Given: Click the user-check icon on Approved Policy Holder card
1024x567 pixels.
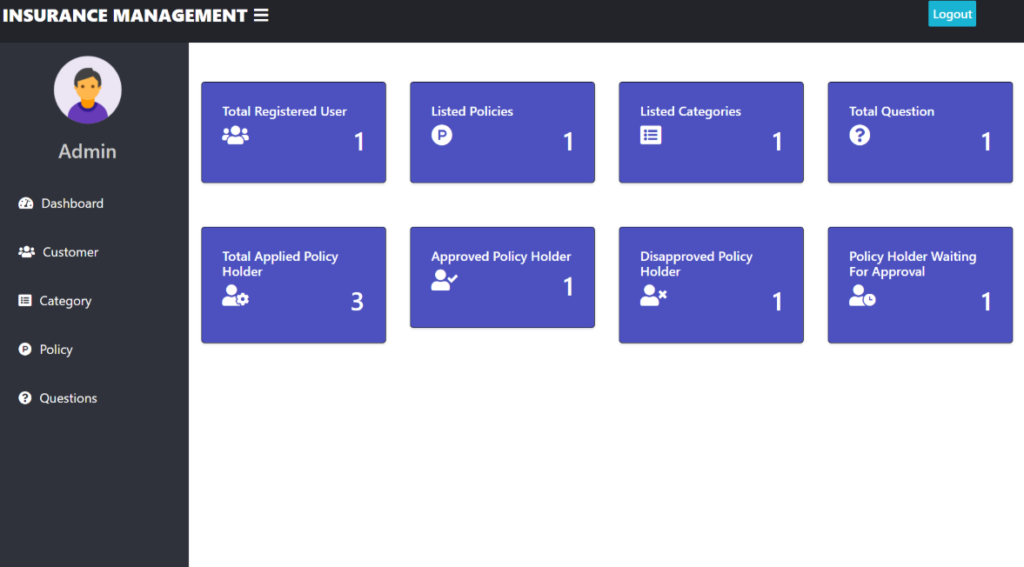Looking at the screenshot, I should 444,280.
